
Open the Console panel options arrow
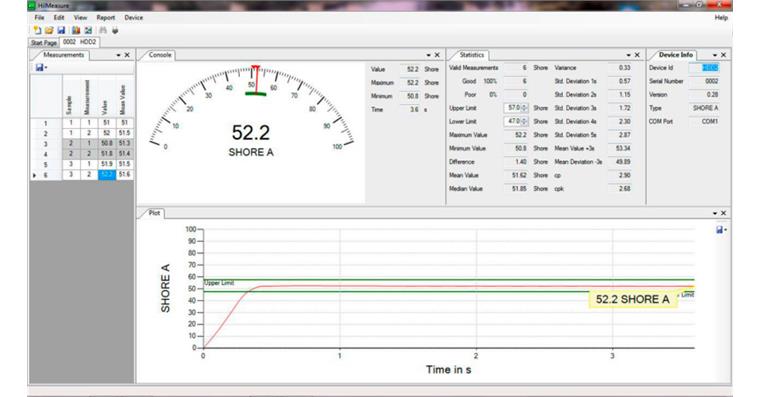(428, 55)
